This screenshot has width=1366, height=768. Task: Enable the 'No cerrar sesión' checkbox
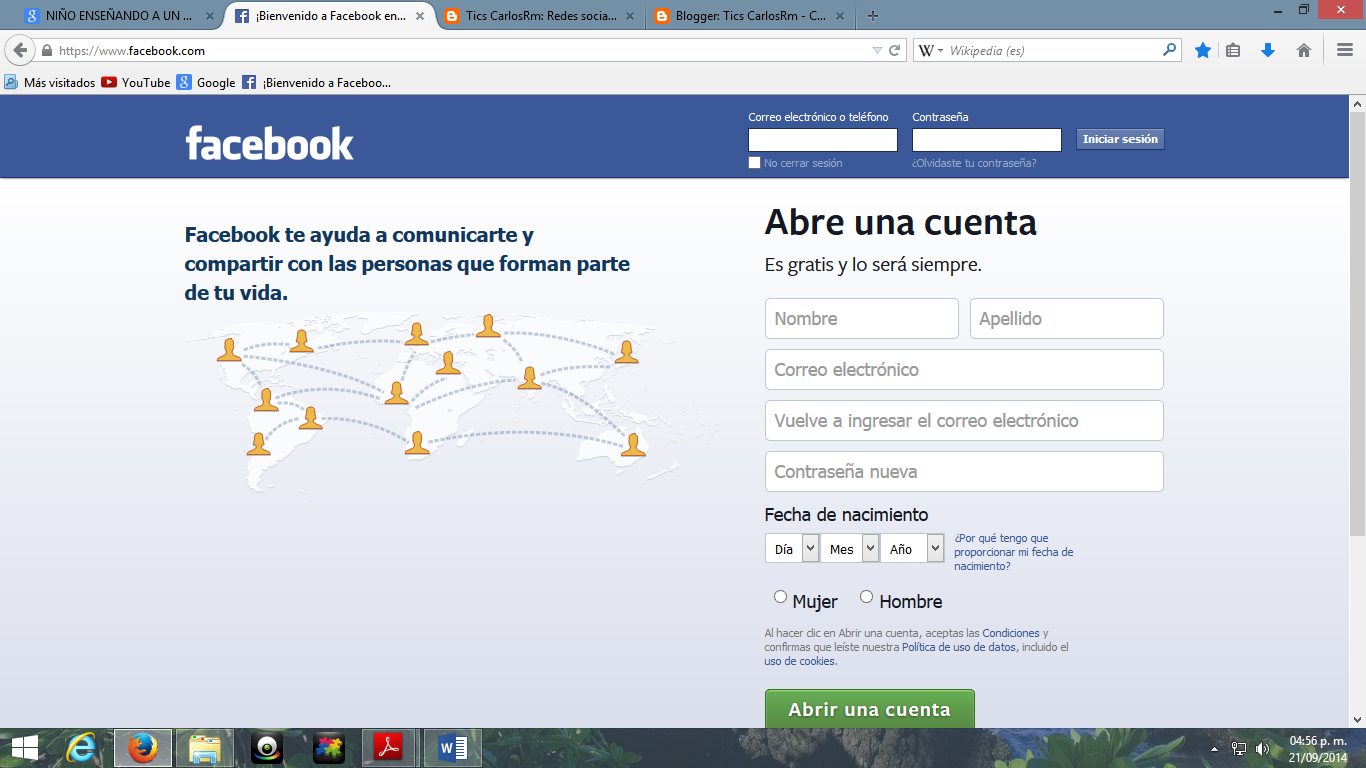tap(754, 162)
